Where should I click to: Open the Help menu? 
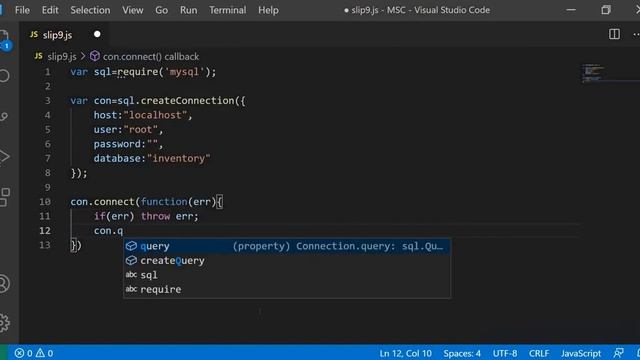(268, 10)
